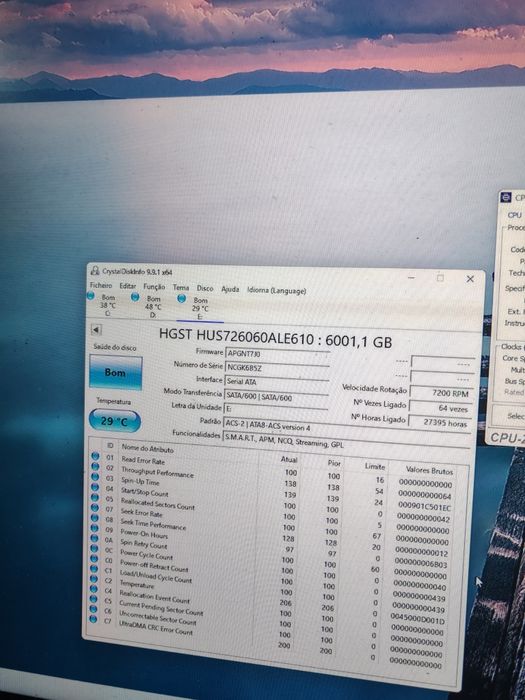The width and height of the screenshot is (525, 700).
Task: Click status circle for Power-On Hours row
Action: 94,528
